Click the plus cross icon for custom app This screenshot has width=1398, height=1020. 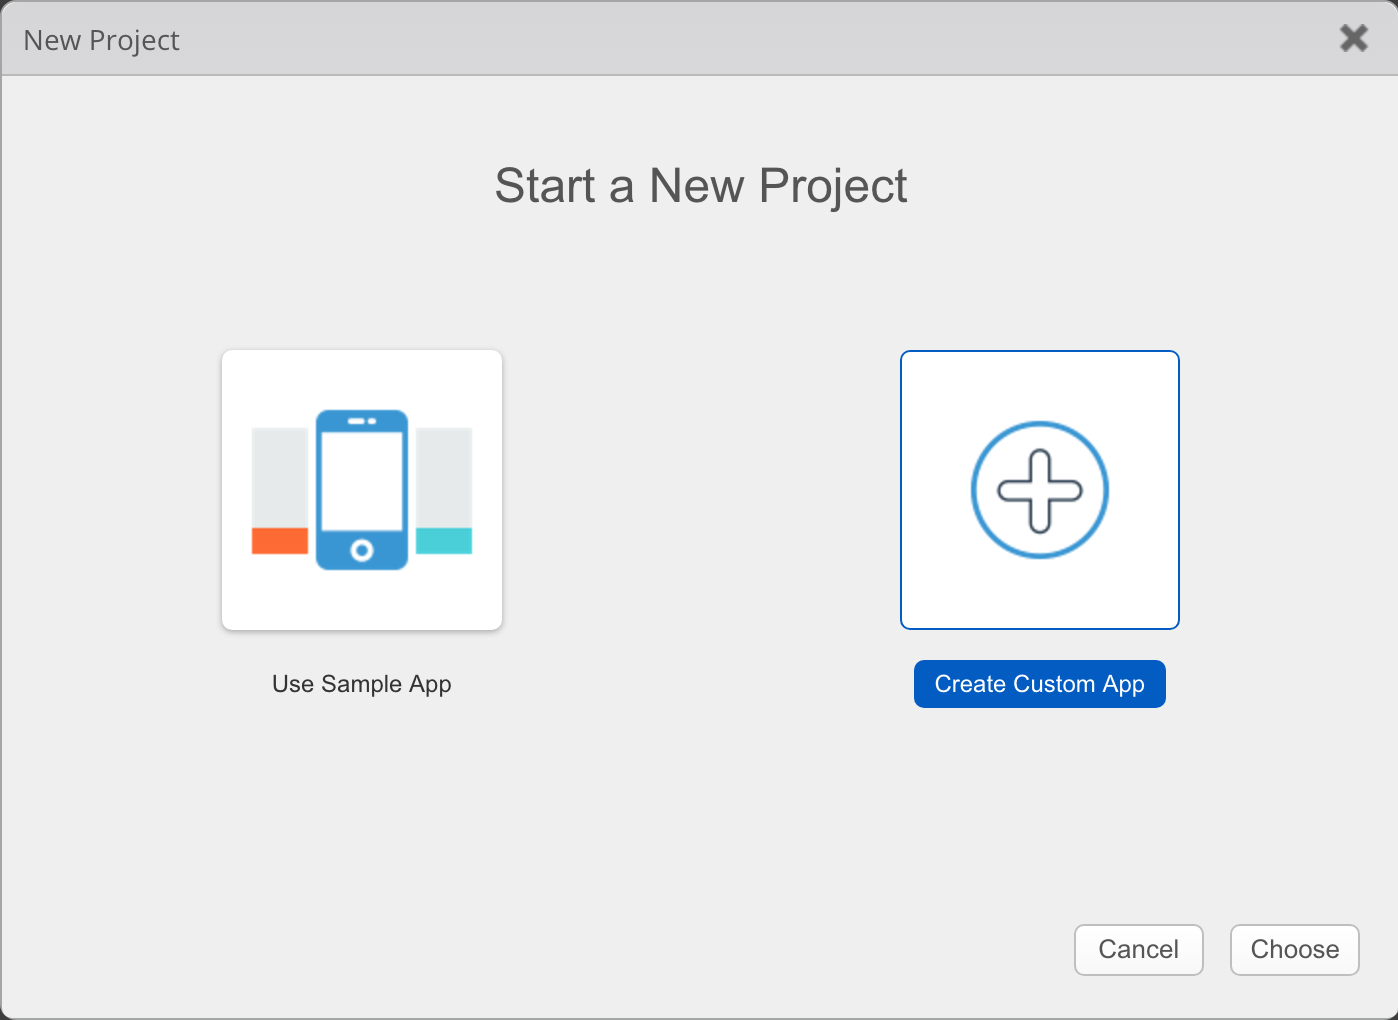pyautogui.click(x=1040, y=490)
